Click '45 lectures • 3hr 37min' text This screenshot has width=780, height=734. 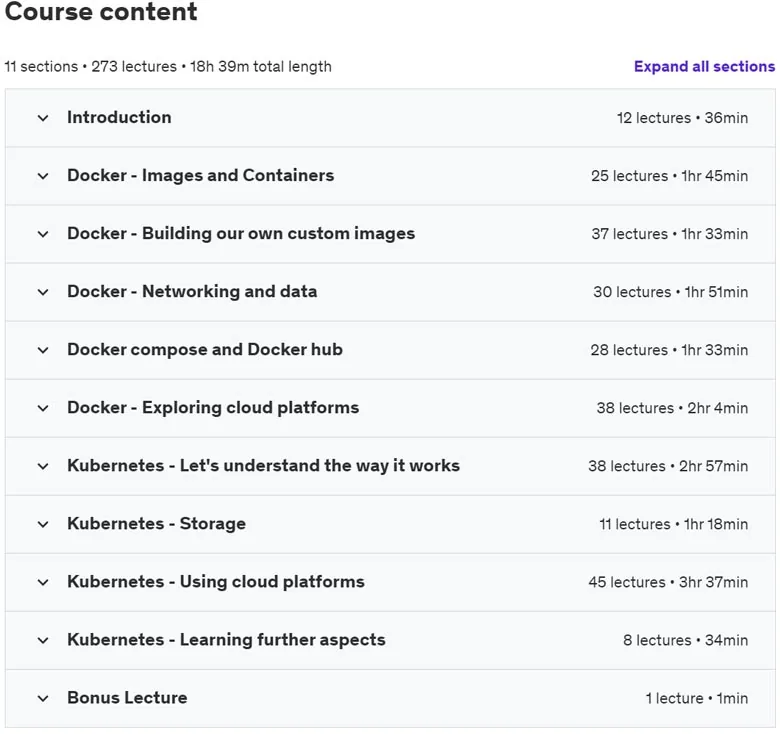coord(668,582)
